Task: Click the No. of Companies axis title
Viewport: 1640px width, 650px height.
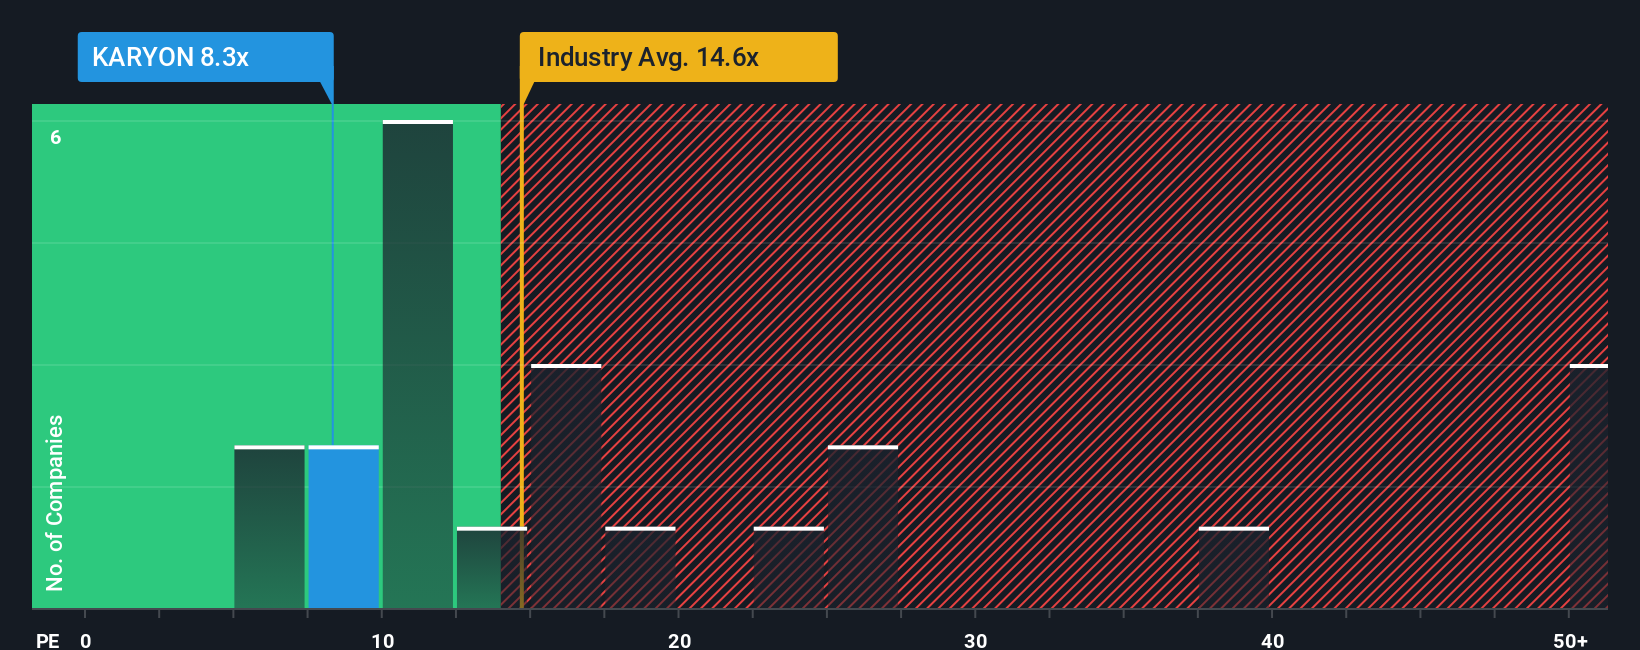Action: point(55,502)
